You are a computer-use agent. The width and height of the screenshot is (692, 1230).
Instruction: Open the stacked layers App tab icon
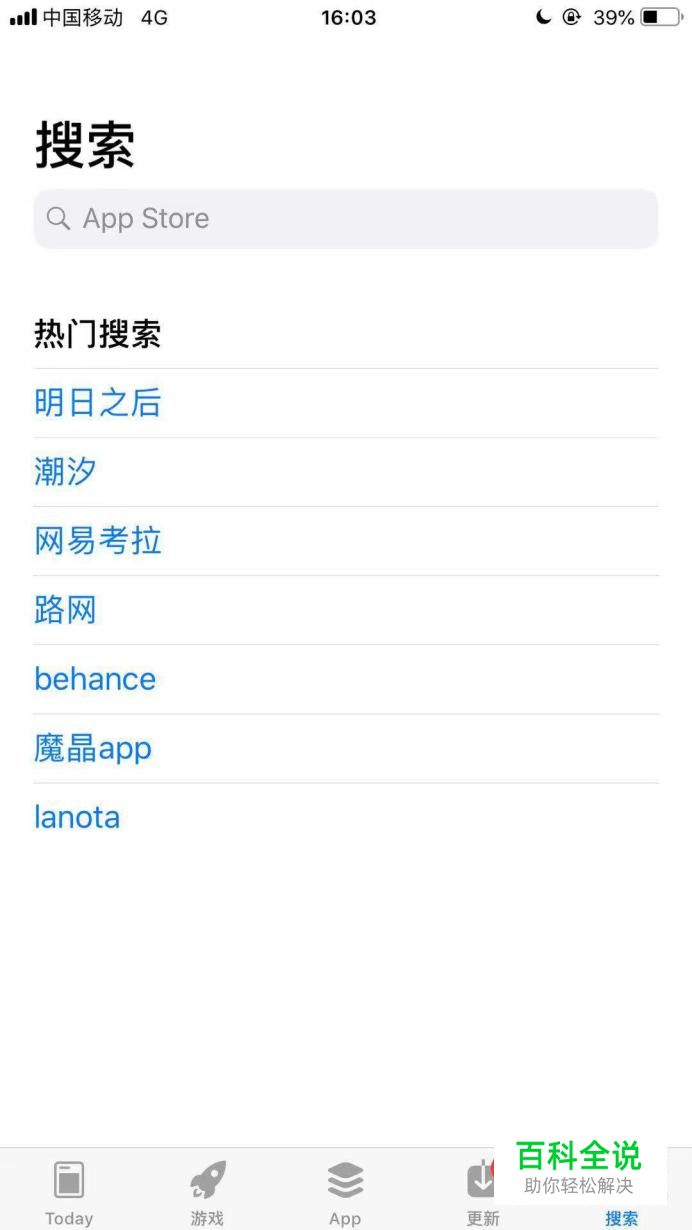pyautogui.click(x=345, y=1180)
